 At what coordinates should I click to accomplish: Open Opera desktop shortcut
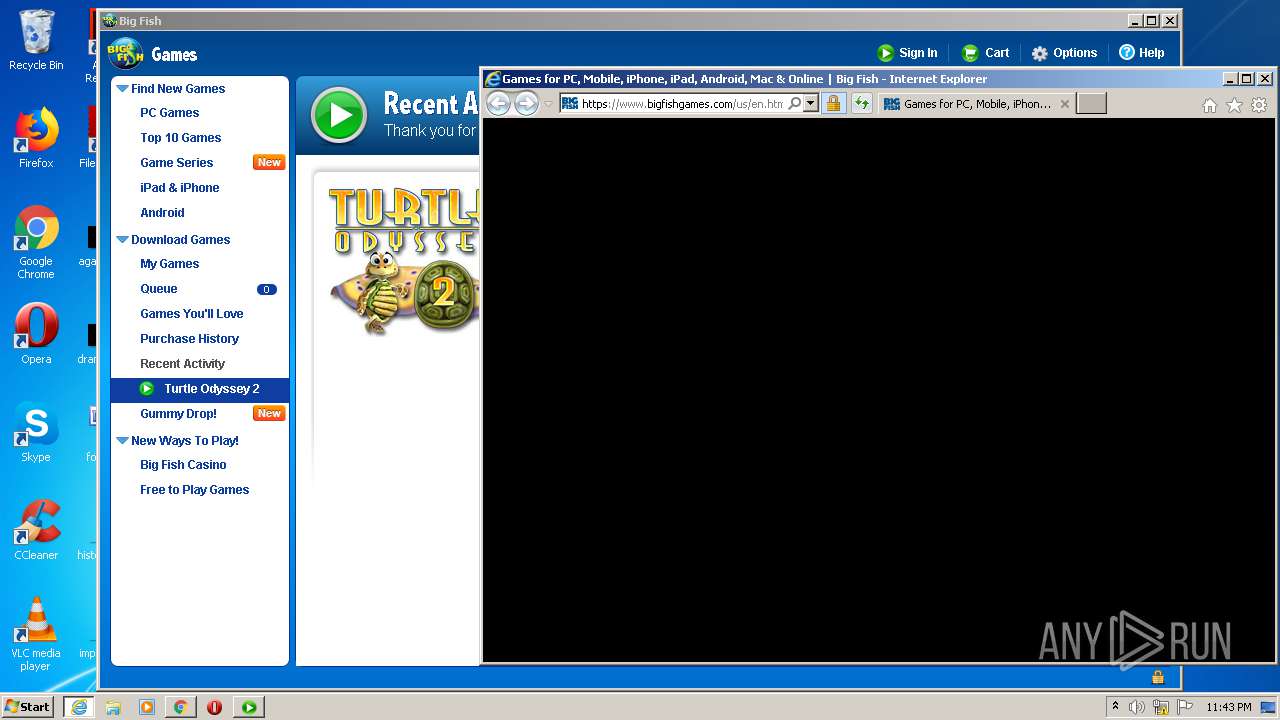[36, 334]
